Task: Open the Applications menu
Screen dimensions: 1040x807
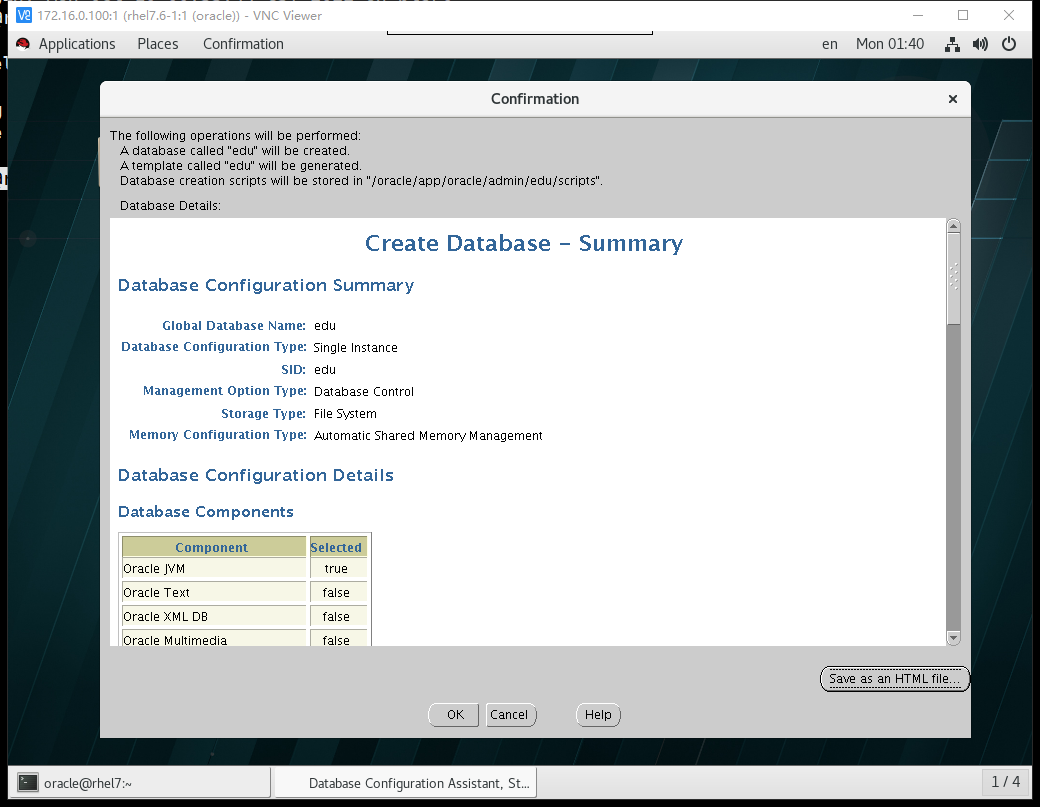Action: (76, 44)
